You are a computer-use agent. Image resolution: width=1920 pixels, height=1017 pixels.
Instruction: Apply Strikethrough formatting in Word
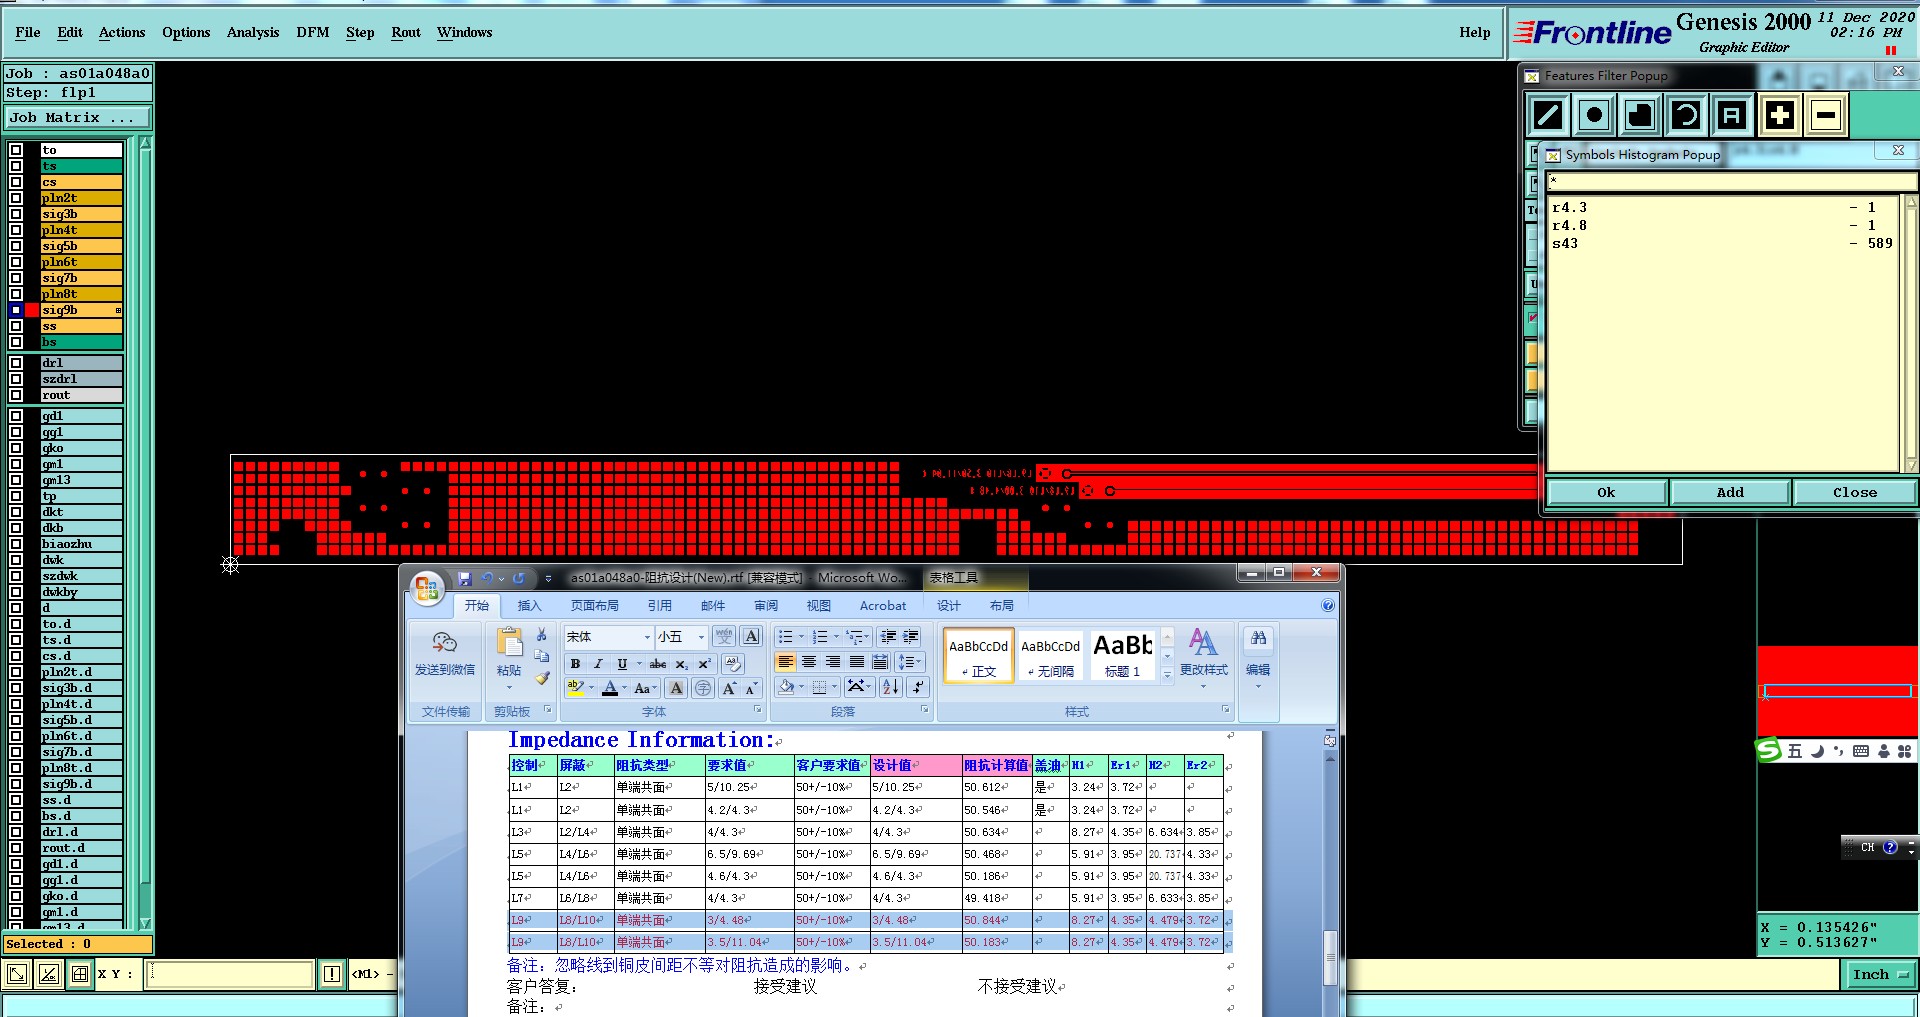(x=657, y=664)
